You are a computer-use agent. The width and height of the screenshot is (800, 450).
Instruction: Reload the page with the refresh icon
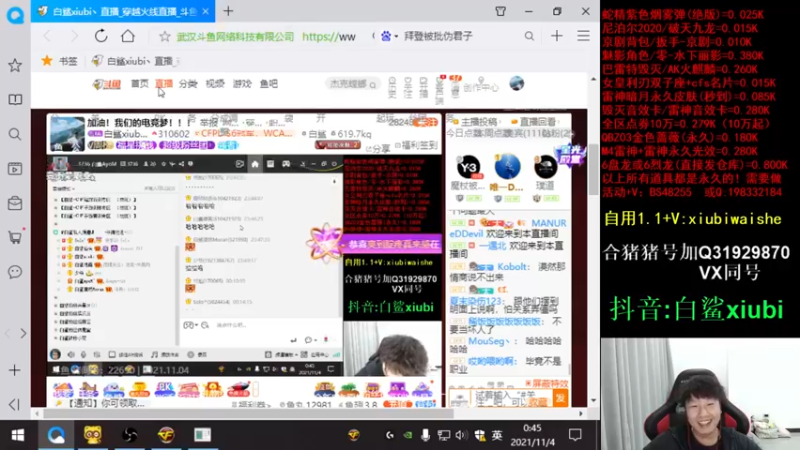tap(101, 36)
